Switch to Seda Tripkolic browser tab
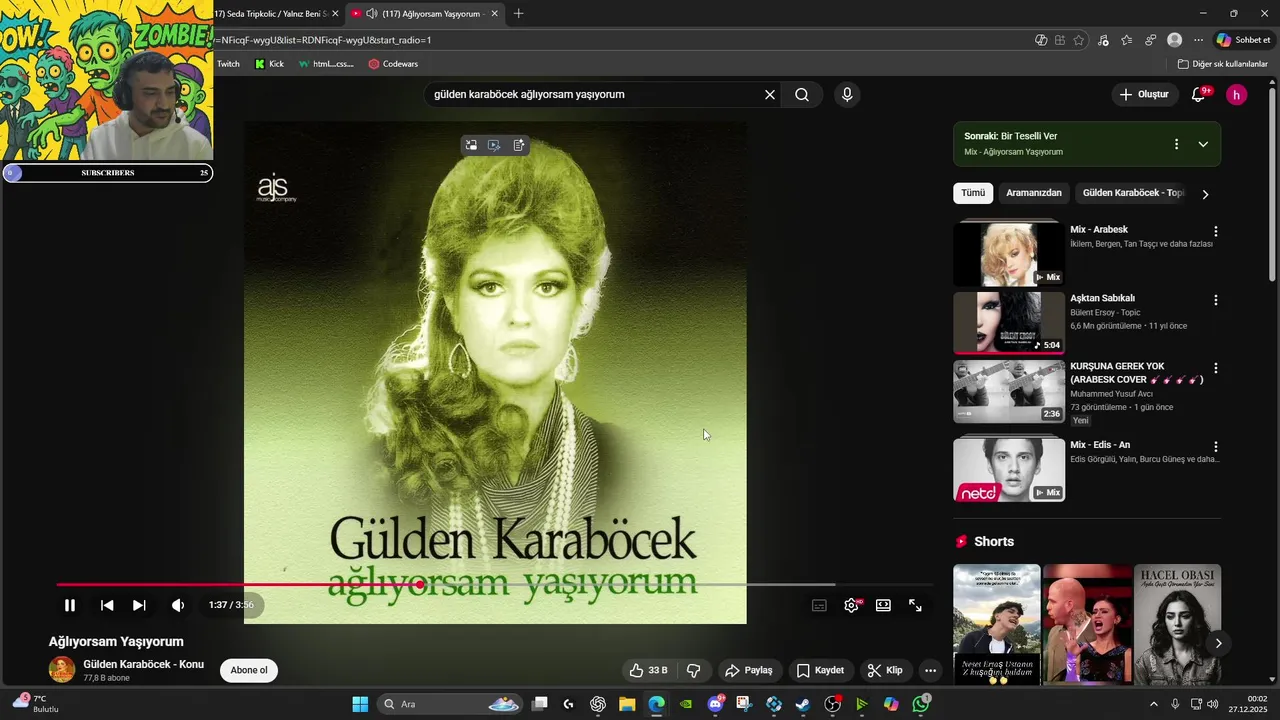Screen dimensions: 1280x720 (270, 14)
